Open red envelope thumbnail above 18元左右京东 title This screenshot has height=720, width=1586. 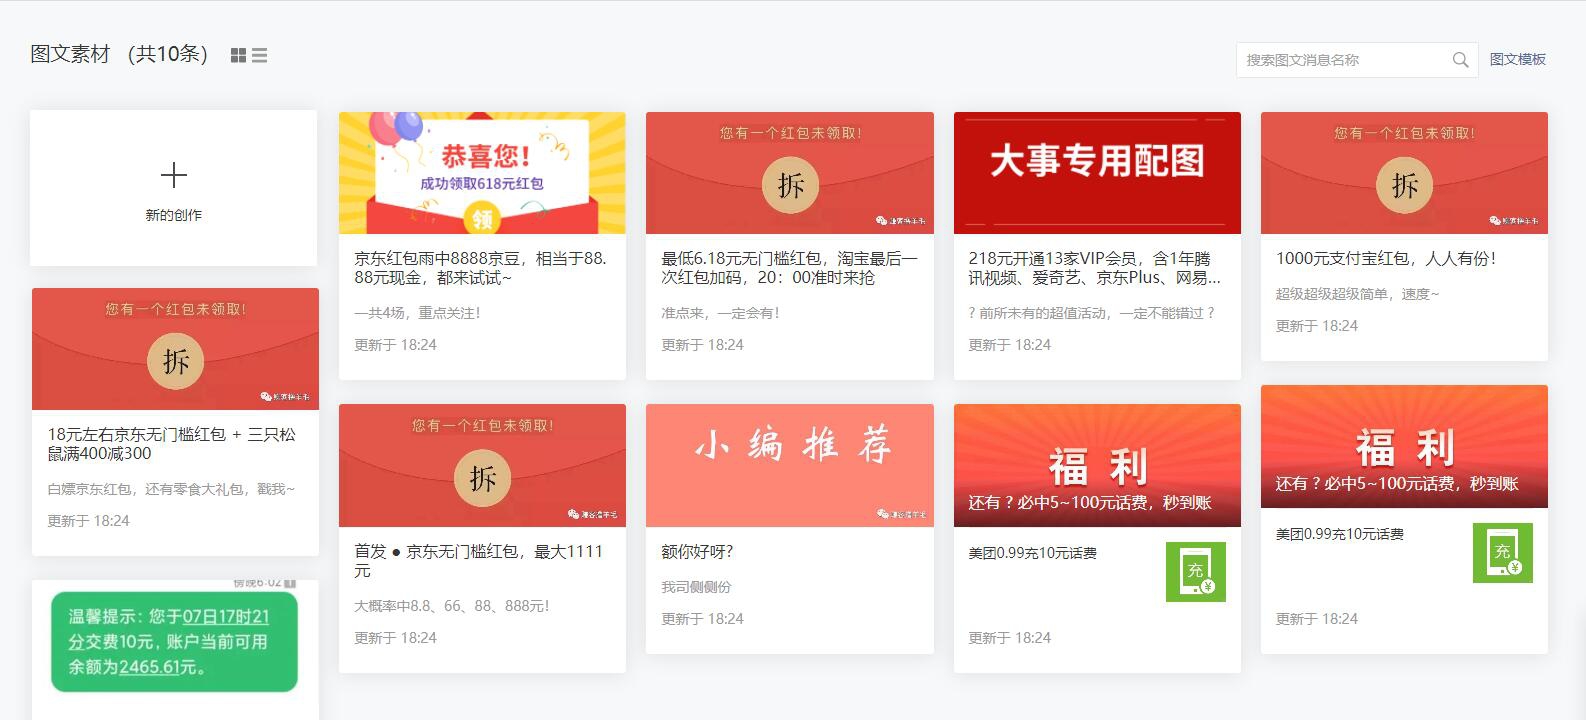[175, 349]
